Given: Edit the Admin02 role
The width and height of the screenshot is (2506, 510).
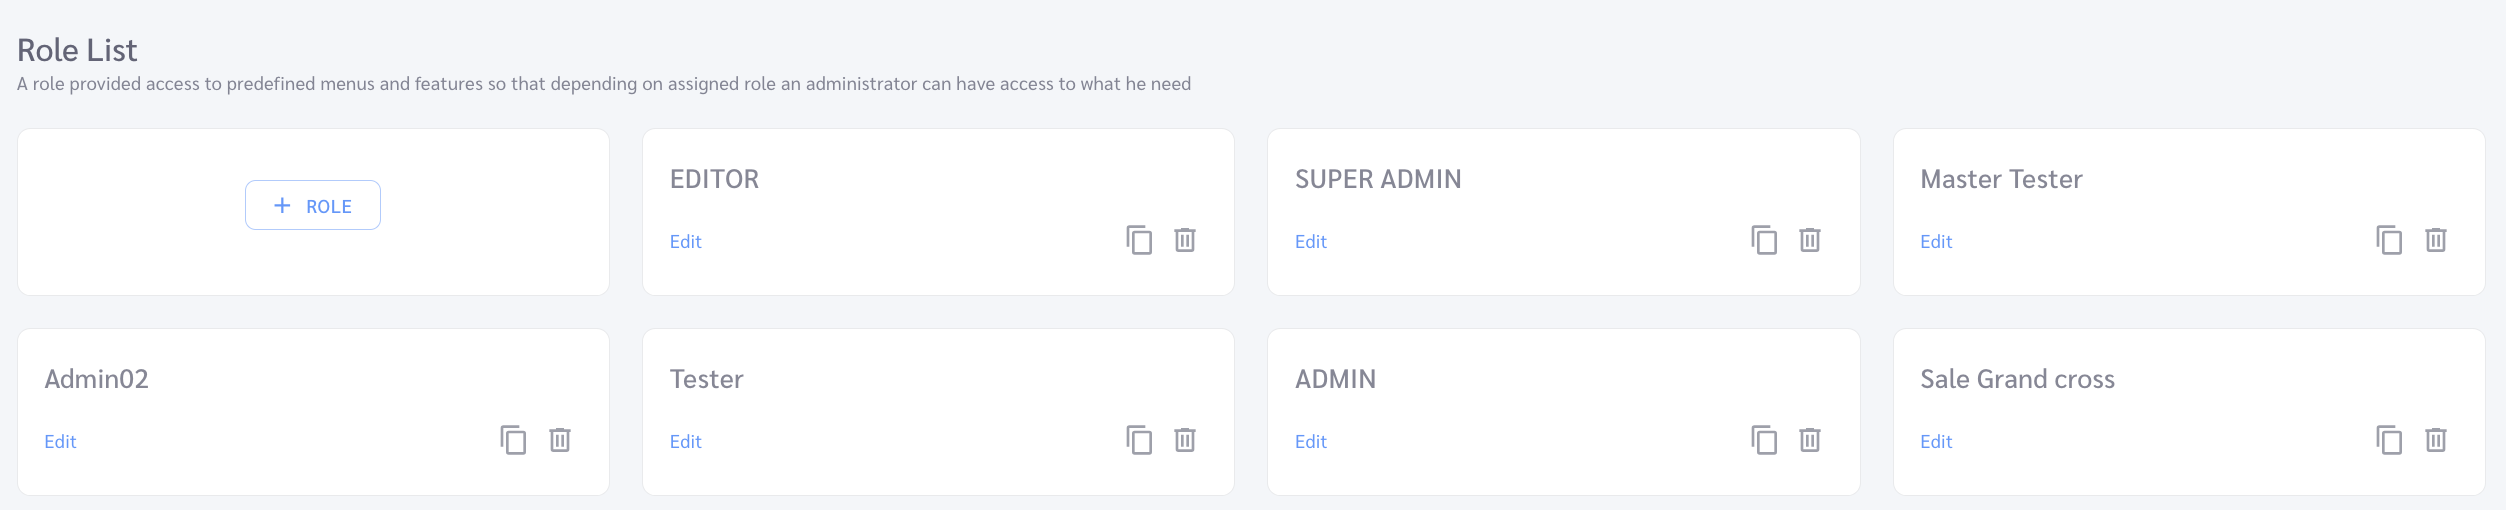Looking at the screenshot, I should 60,441.
